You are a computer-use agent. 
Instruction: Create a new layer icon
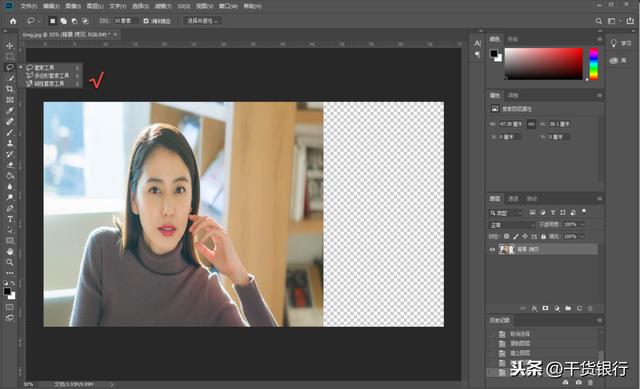pos(579,308)
